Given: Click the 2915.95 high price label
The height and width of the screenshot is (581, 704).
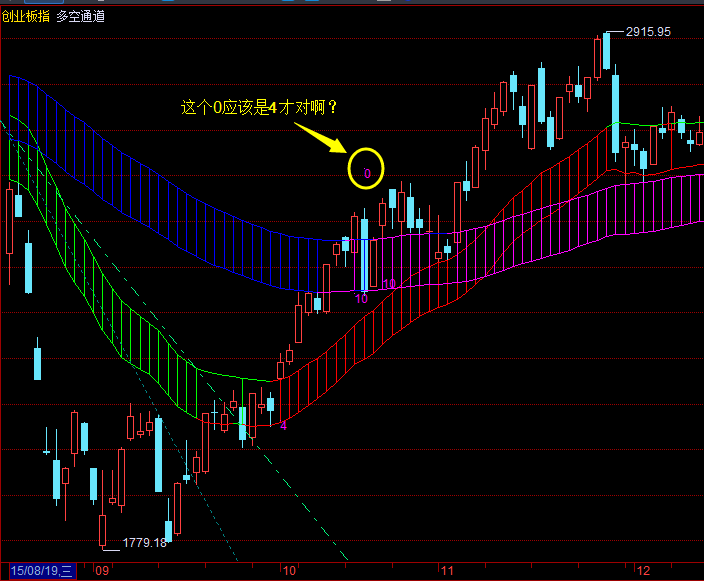Looking at the screenshot, I should pos(647,31).
